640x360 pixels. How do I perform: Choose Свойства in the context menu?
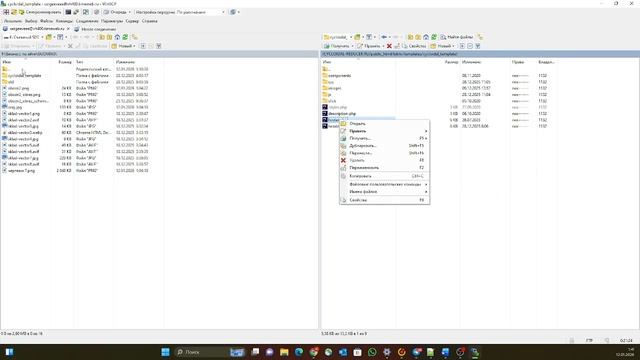click(x=384, y=200)
